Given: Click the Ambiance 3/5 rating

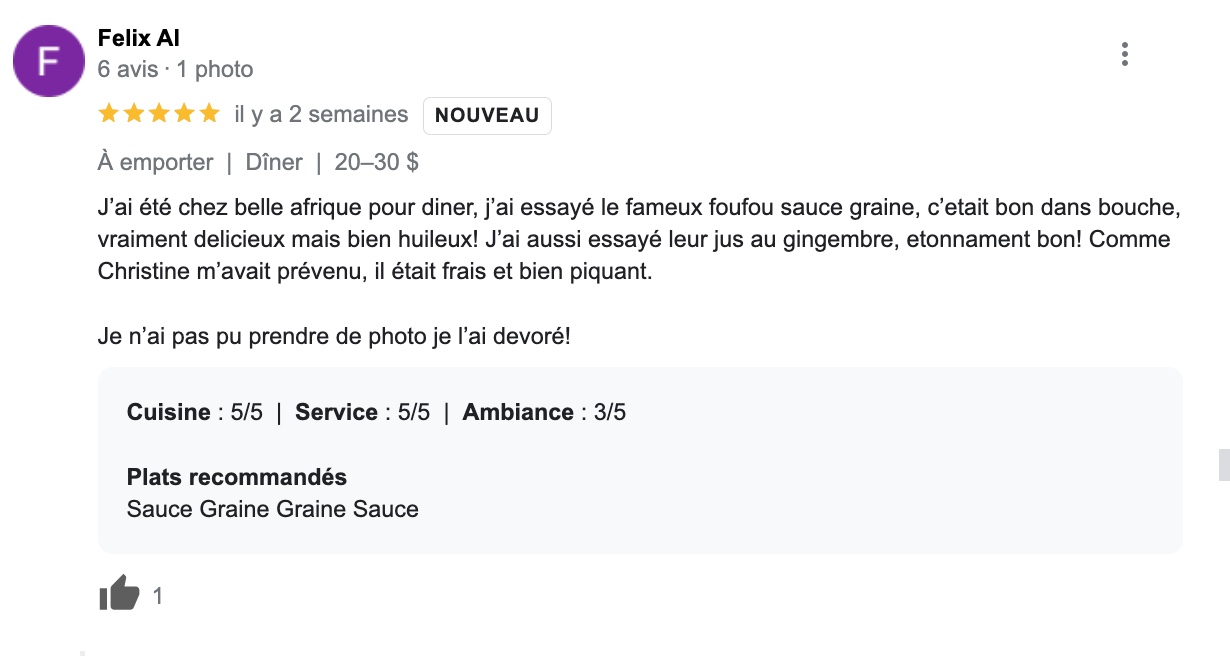Looking at the screenshot, I should click(x=544, y=412).
